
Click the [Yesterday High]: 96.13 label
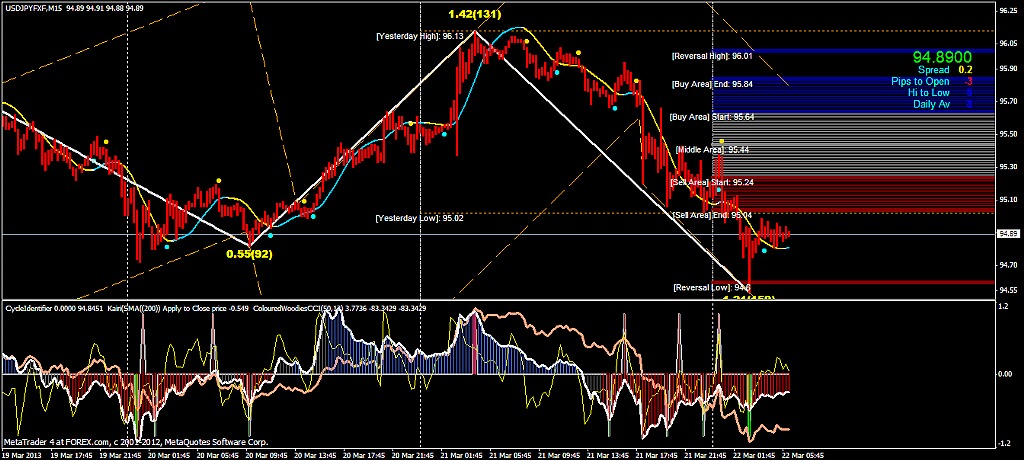[420, 36]
